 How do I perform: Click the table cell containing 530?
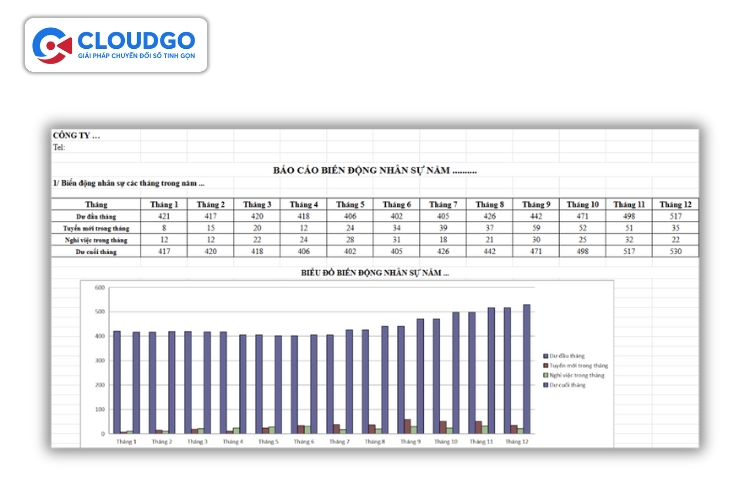click(x=676, y=252)
